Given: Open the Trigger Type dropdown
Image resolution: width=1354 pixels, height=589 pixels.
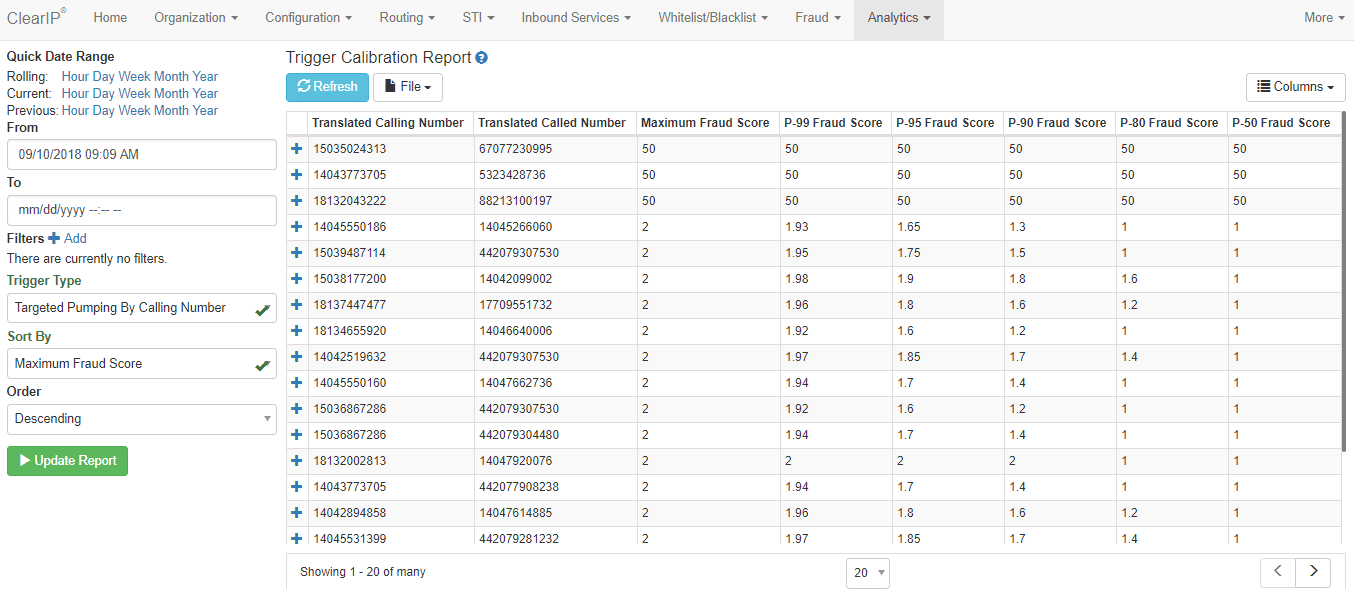Looking at the screenshot, I should click(141, 308).
